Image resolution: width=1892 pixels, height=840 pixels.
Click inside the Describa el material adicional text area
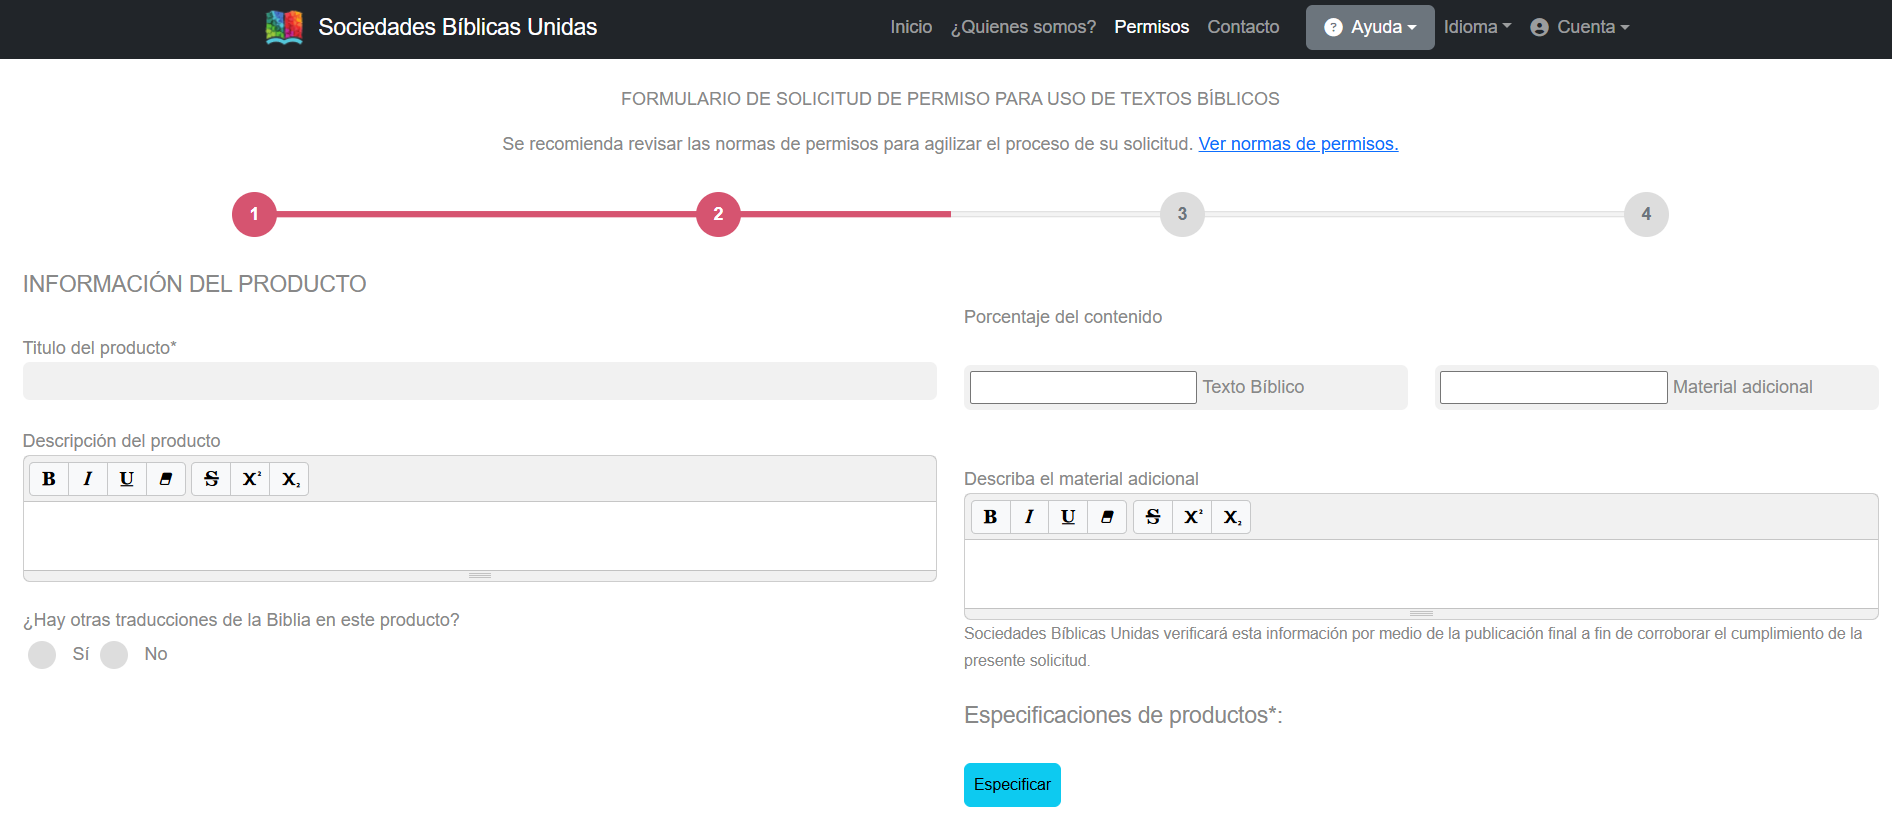1421,574
